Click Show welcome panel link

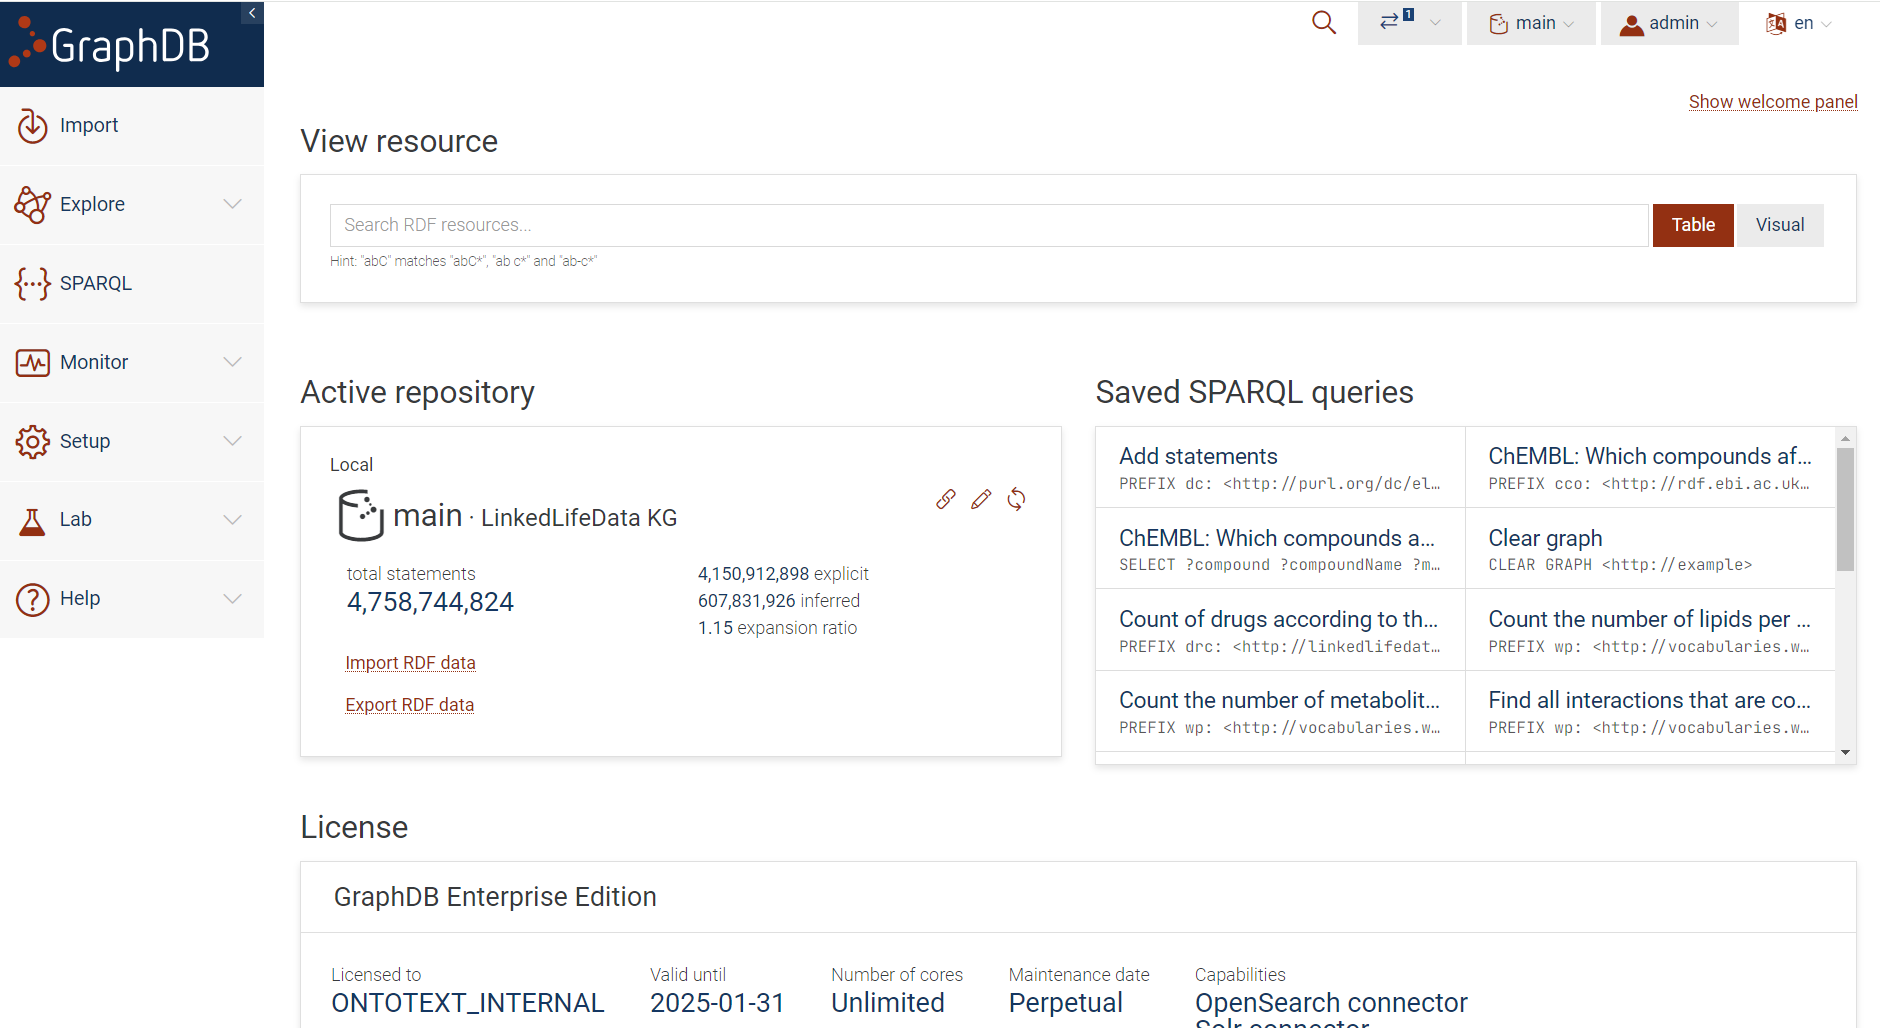pos(1773,102)
